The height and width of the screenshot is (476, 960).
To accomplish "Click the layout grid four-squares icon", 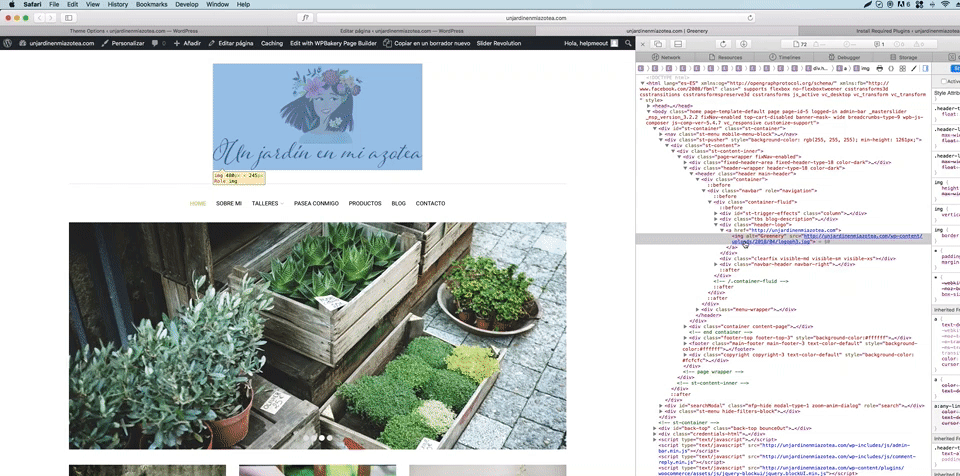I will [902, 69].
